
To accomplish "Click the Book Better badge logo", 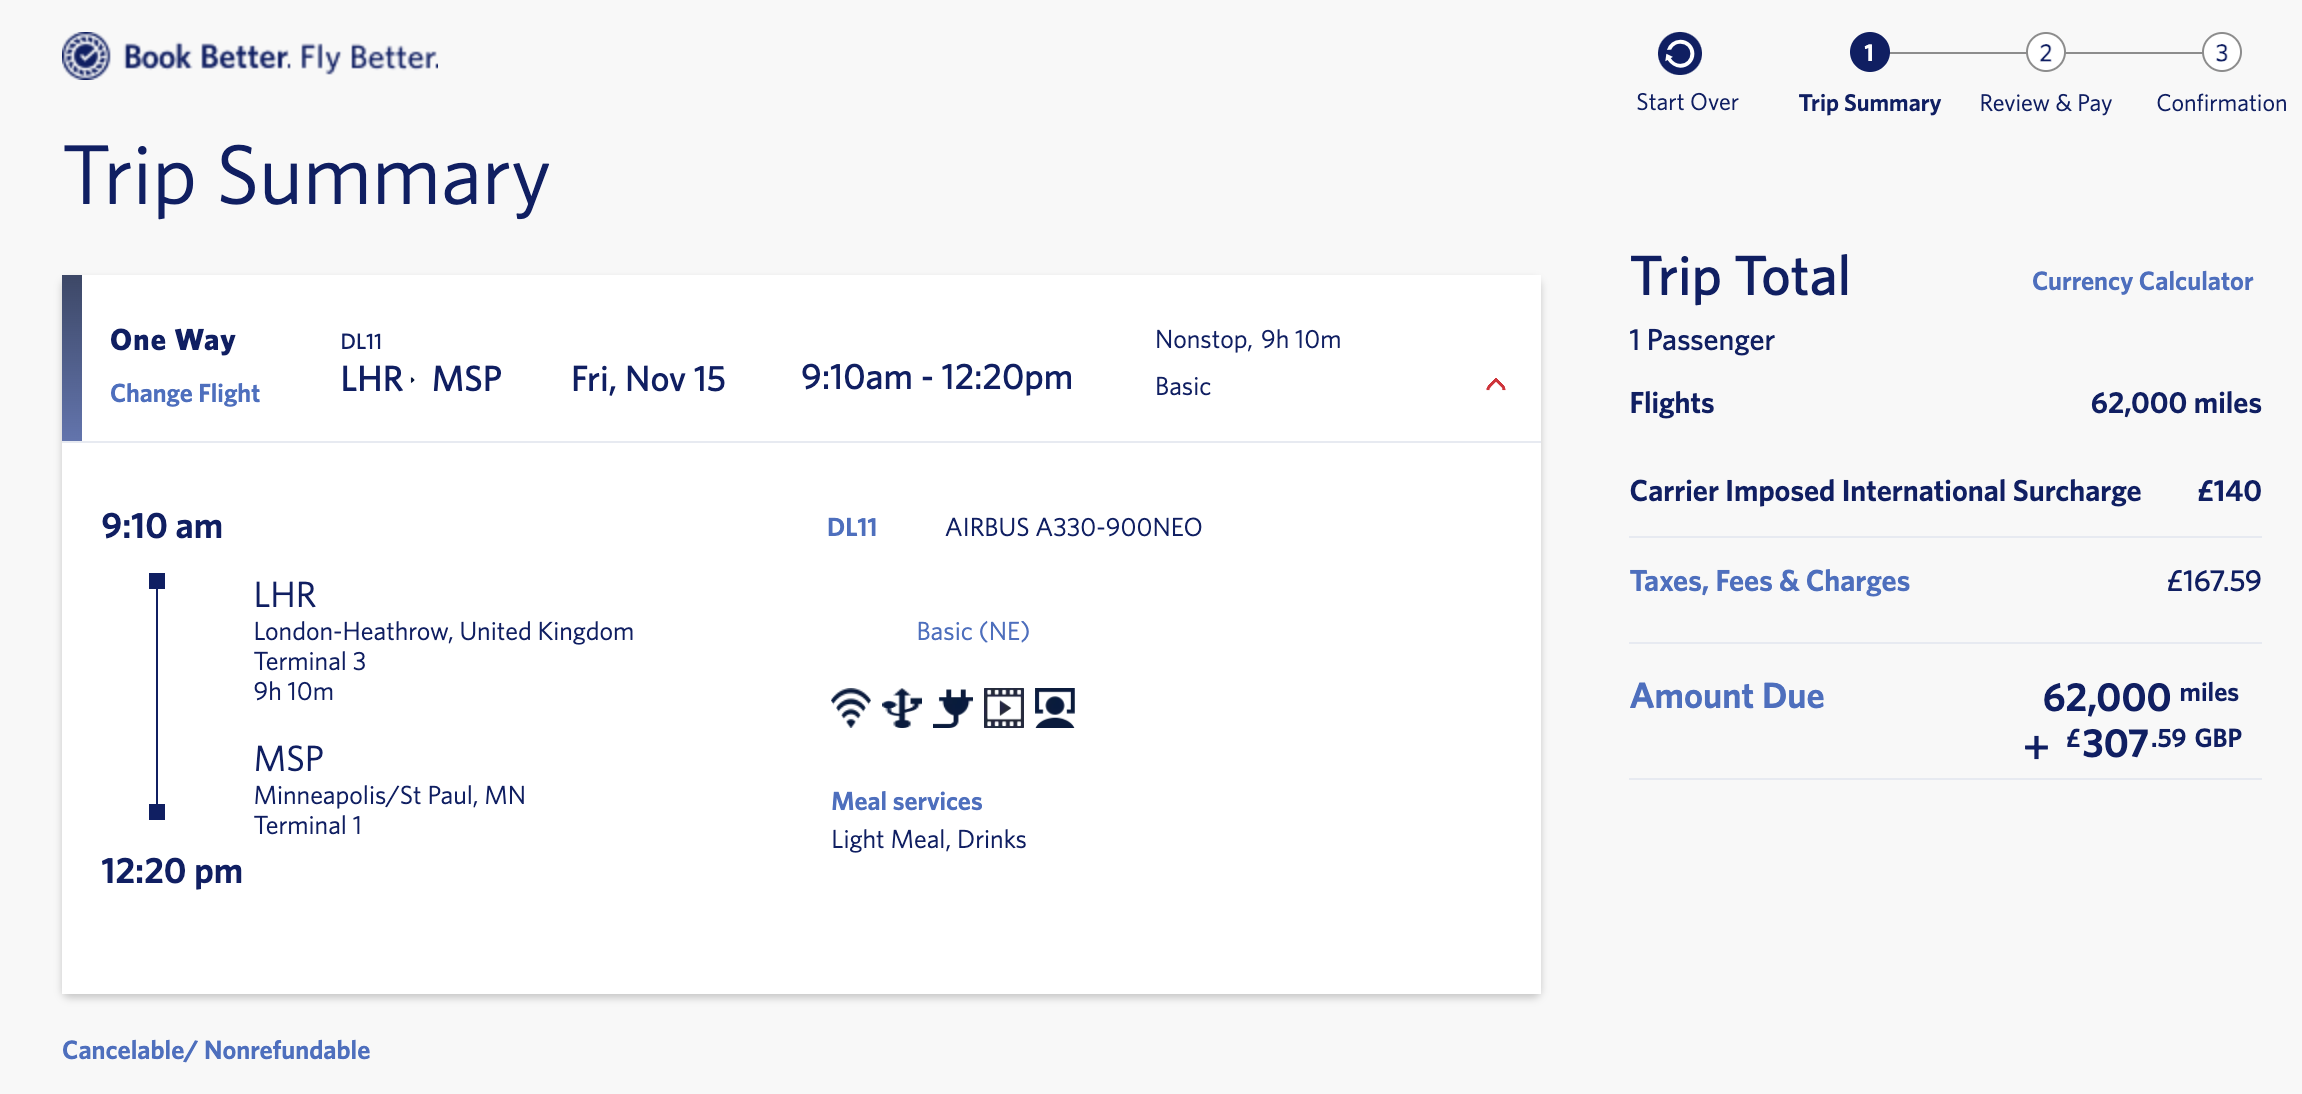I will [x=86, y=56].
